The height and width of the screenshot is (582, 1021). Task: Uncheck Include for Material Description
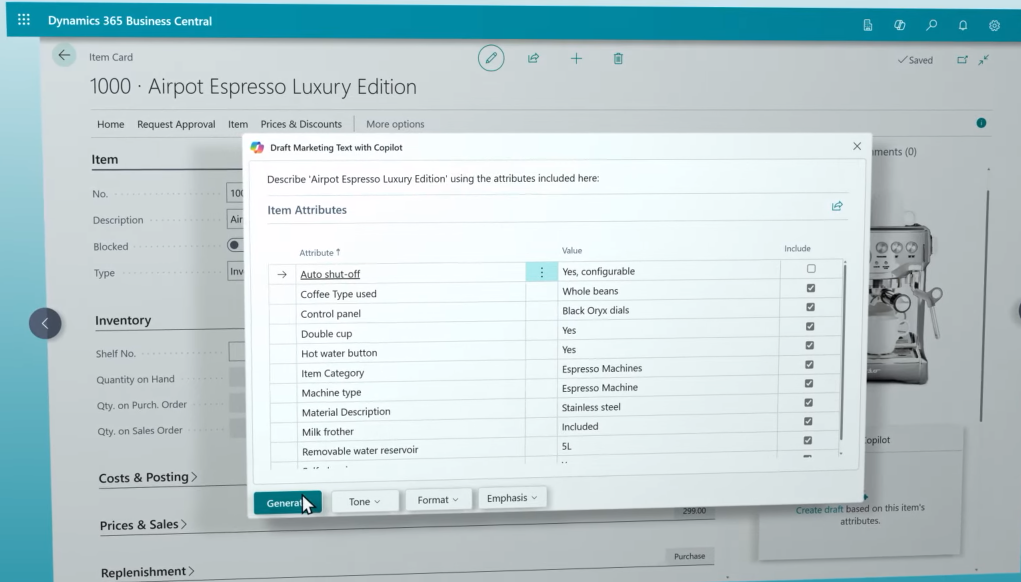808,402
